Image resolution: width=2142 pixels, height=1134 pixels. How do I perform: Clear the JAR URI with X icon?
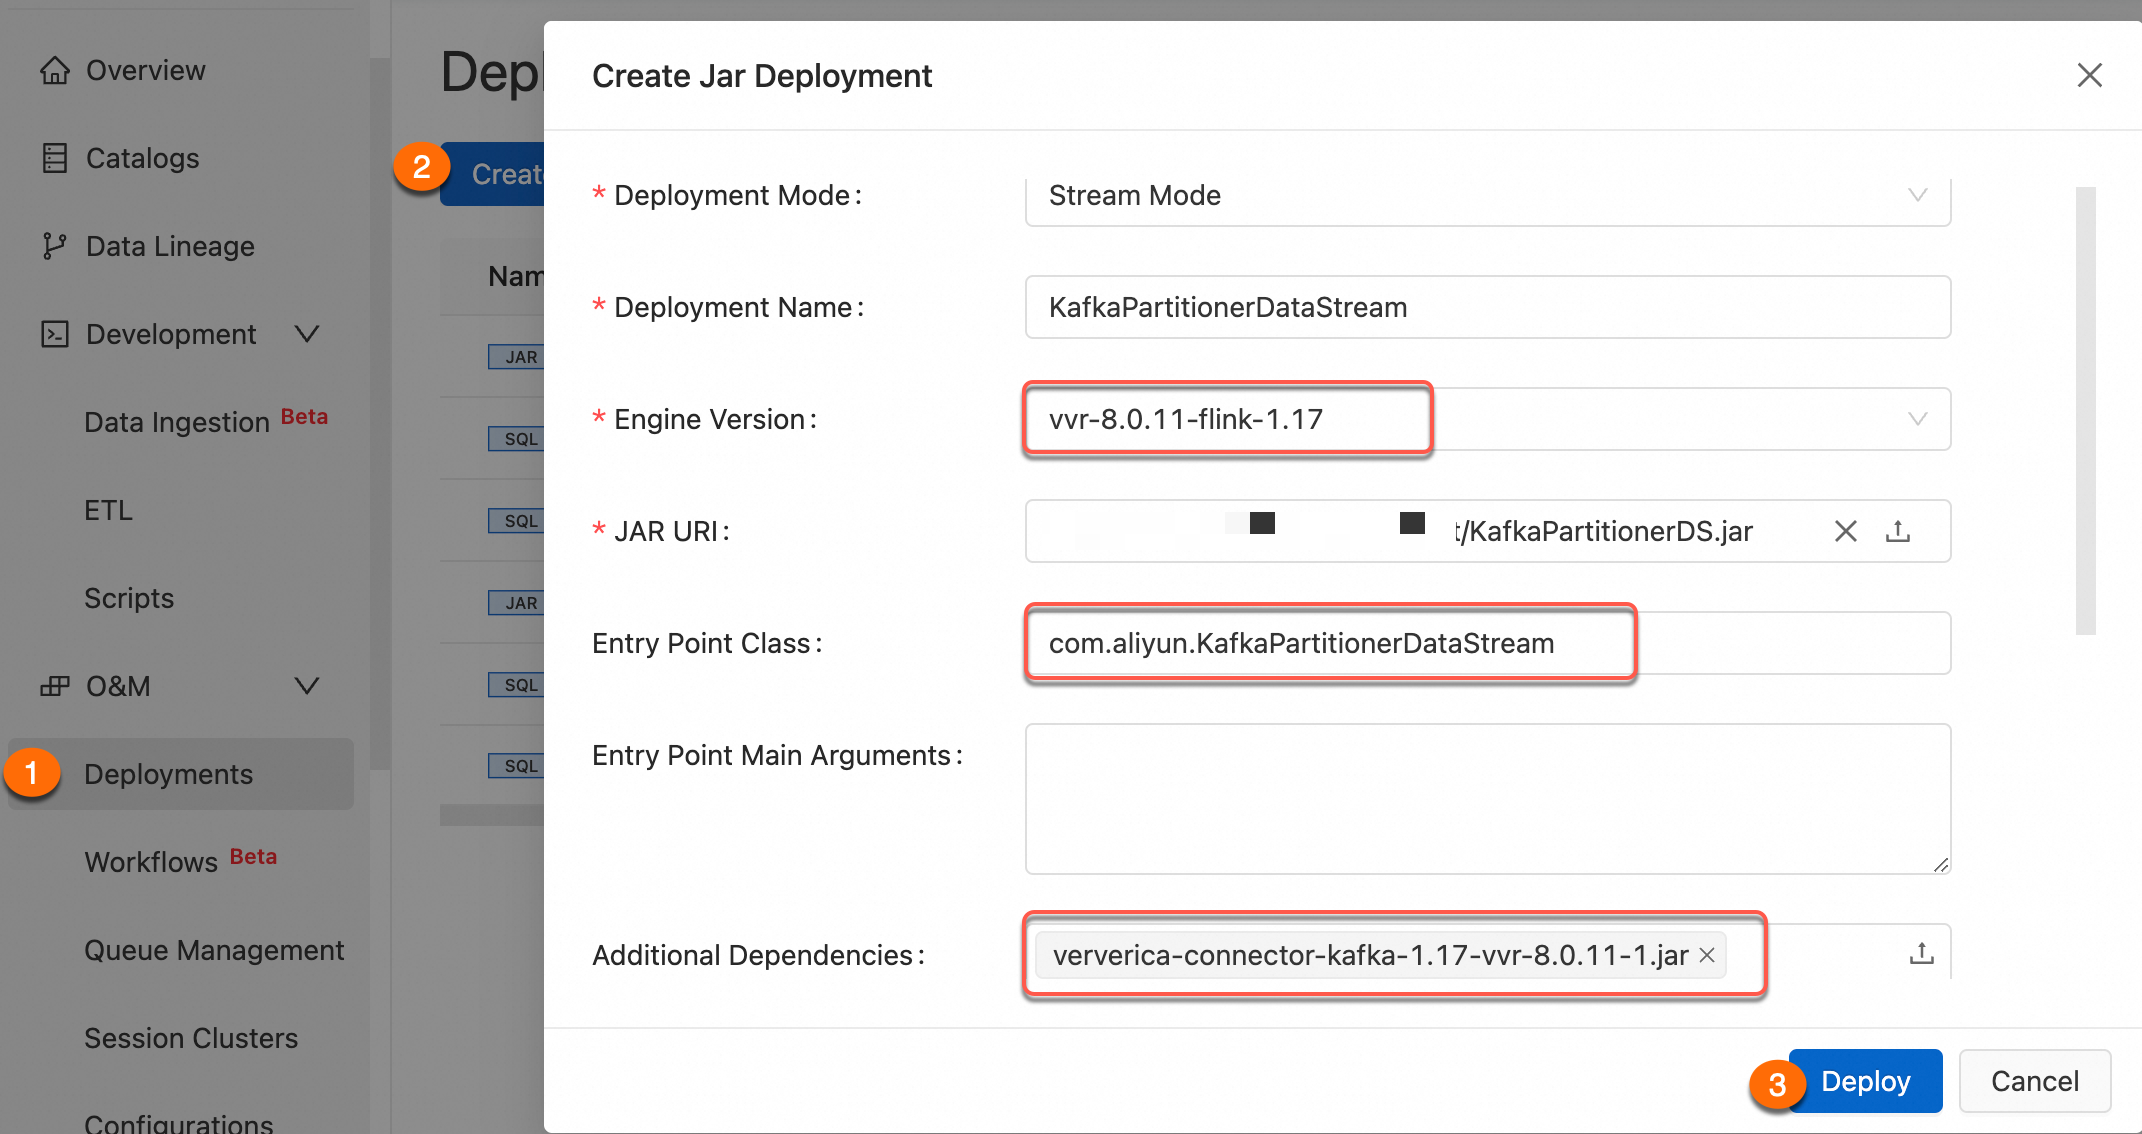click(x=1845, y=531)
